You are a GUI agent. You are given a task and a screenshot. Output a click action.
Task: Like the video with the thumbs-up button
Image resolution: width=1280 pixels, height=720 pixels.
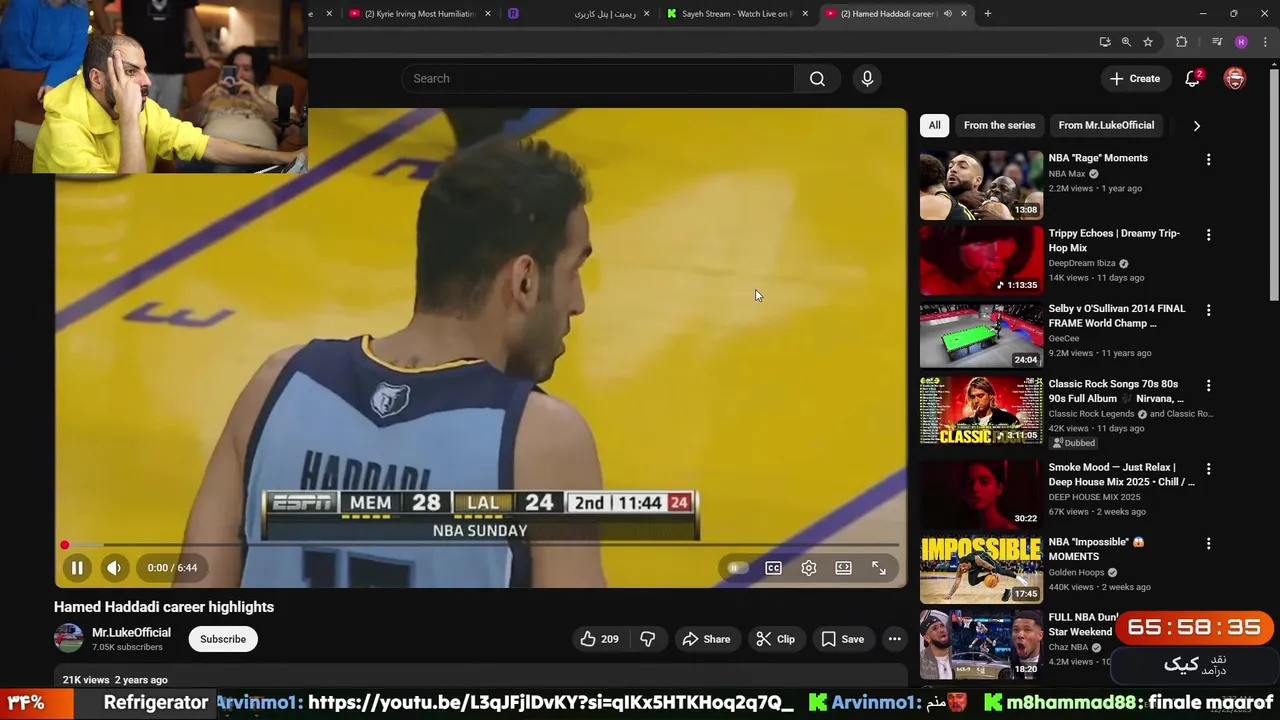(599, 639)
